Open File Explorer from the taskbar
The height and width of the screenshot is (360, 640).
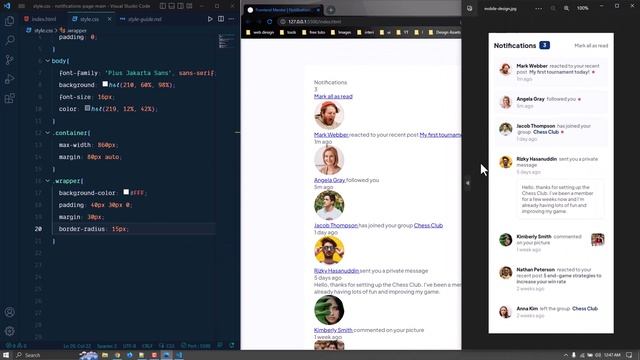105,355
